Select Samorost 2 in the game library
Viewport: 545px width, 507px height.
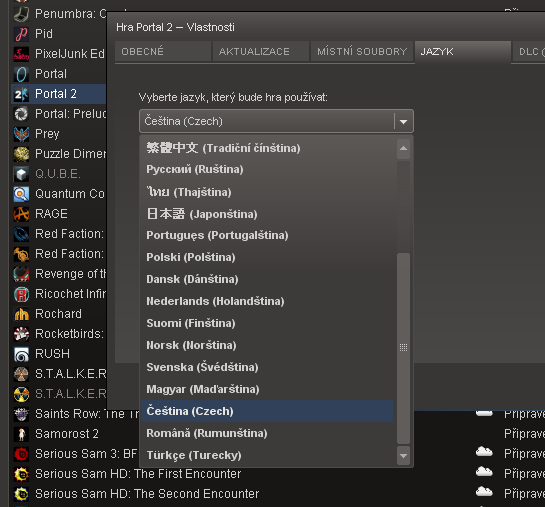(x=67, y=434)
